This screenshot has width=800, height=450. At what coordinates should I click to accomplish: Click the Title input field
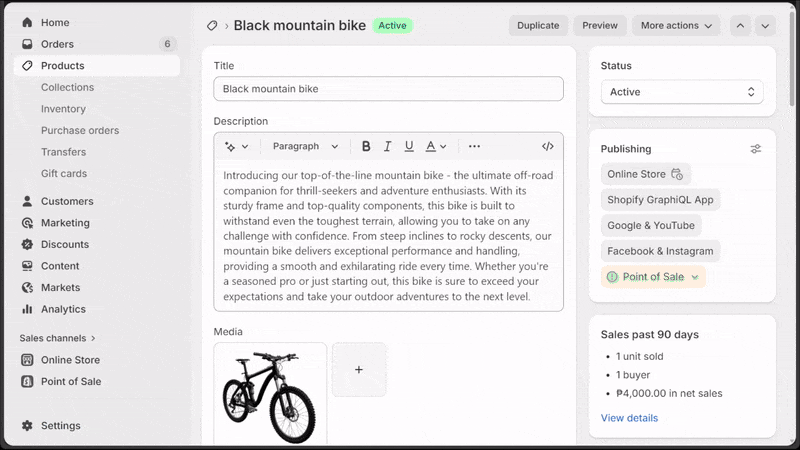[x=388, y=89]
